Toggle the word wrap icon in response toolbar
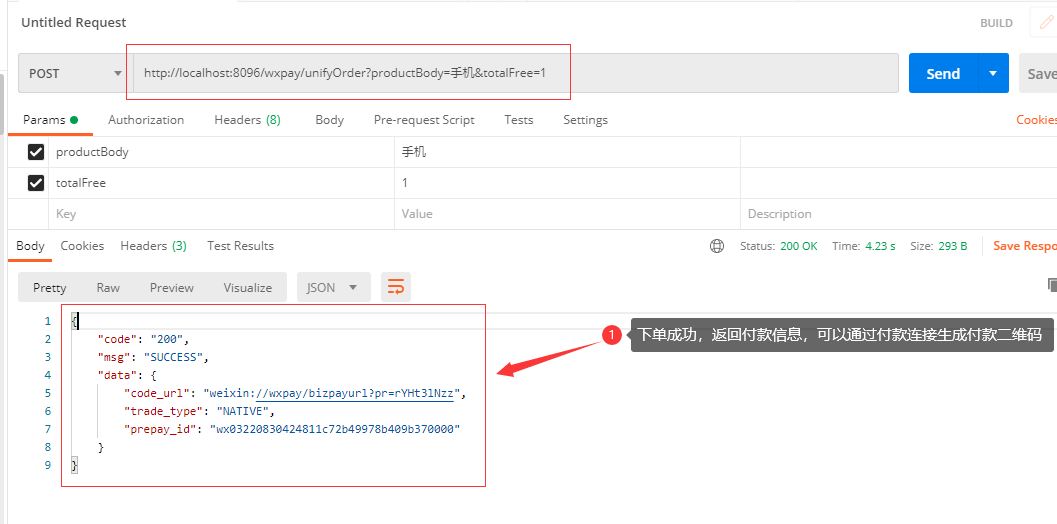Viewport: 1057px width, 524px height. [396, 287]
